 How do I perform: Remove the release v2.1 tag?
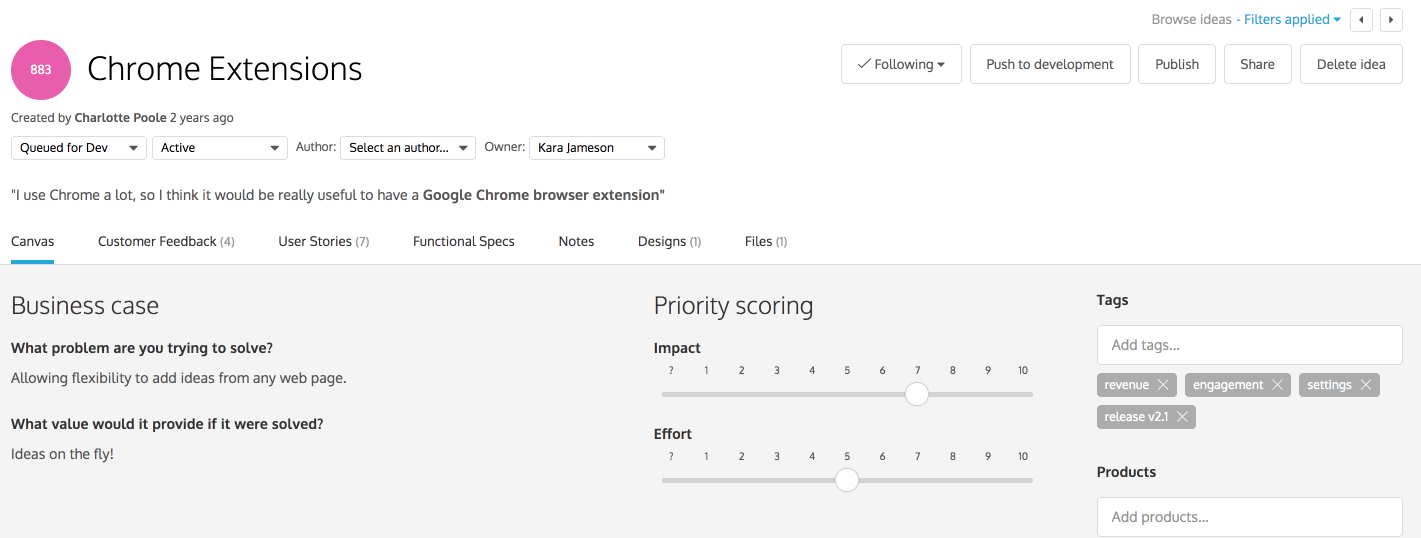click(1182, 417)
